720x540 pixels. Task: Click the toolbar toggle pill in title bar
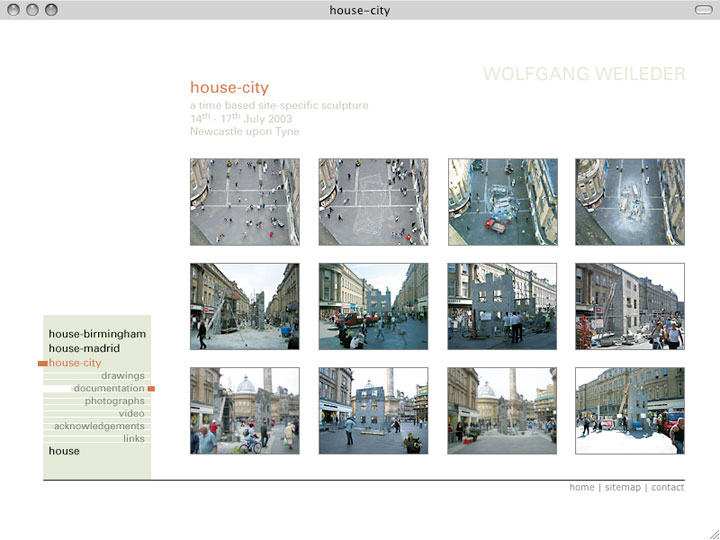(x=702, y=10)
